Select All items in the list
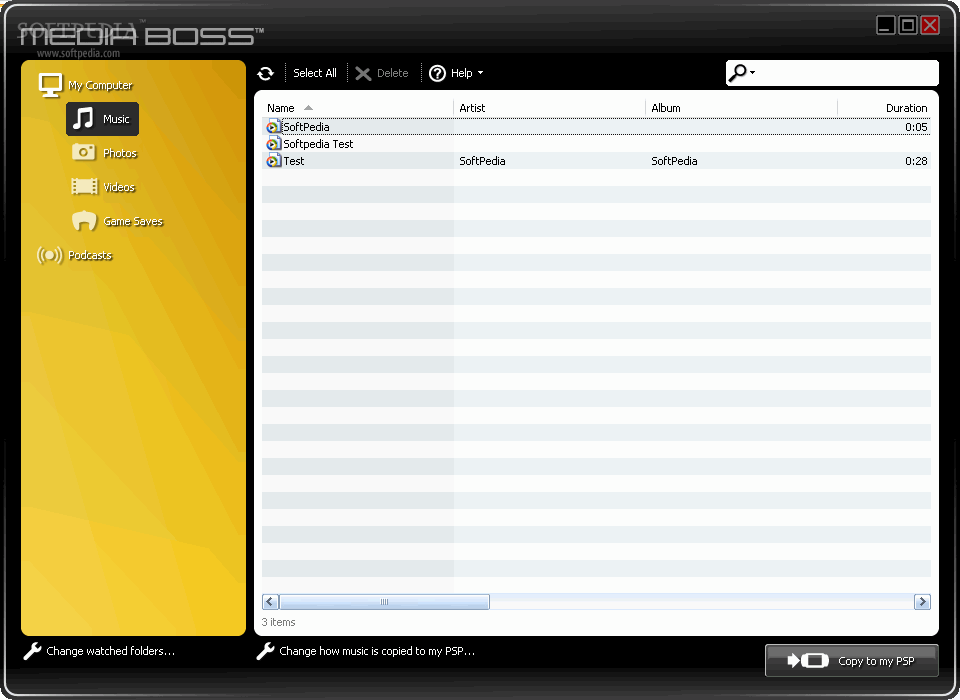This screenshot has height=700, width=960. click(315, 73)
